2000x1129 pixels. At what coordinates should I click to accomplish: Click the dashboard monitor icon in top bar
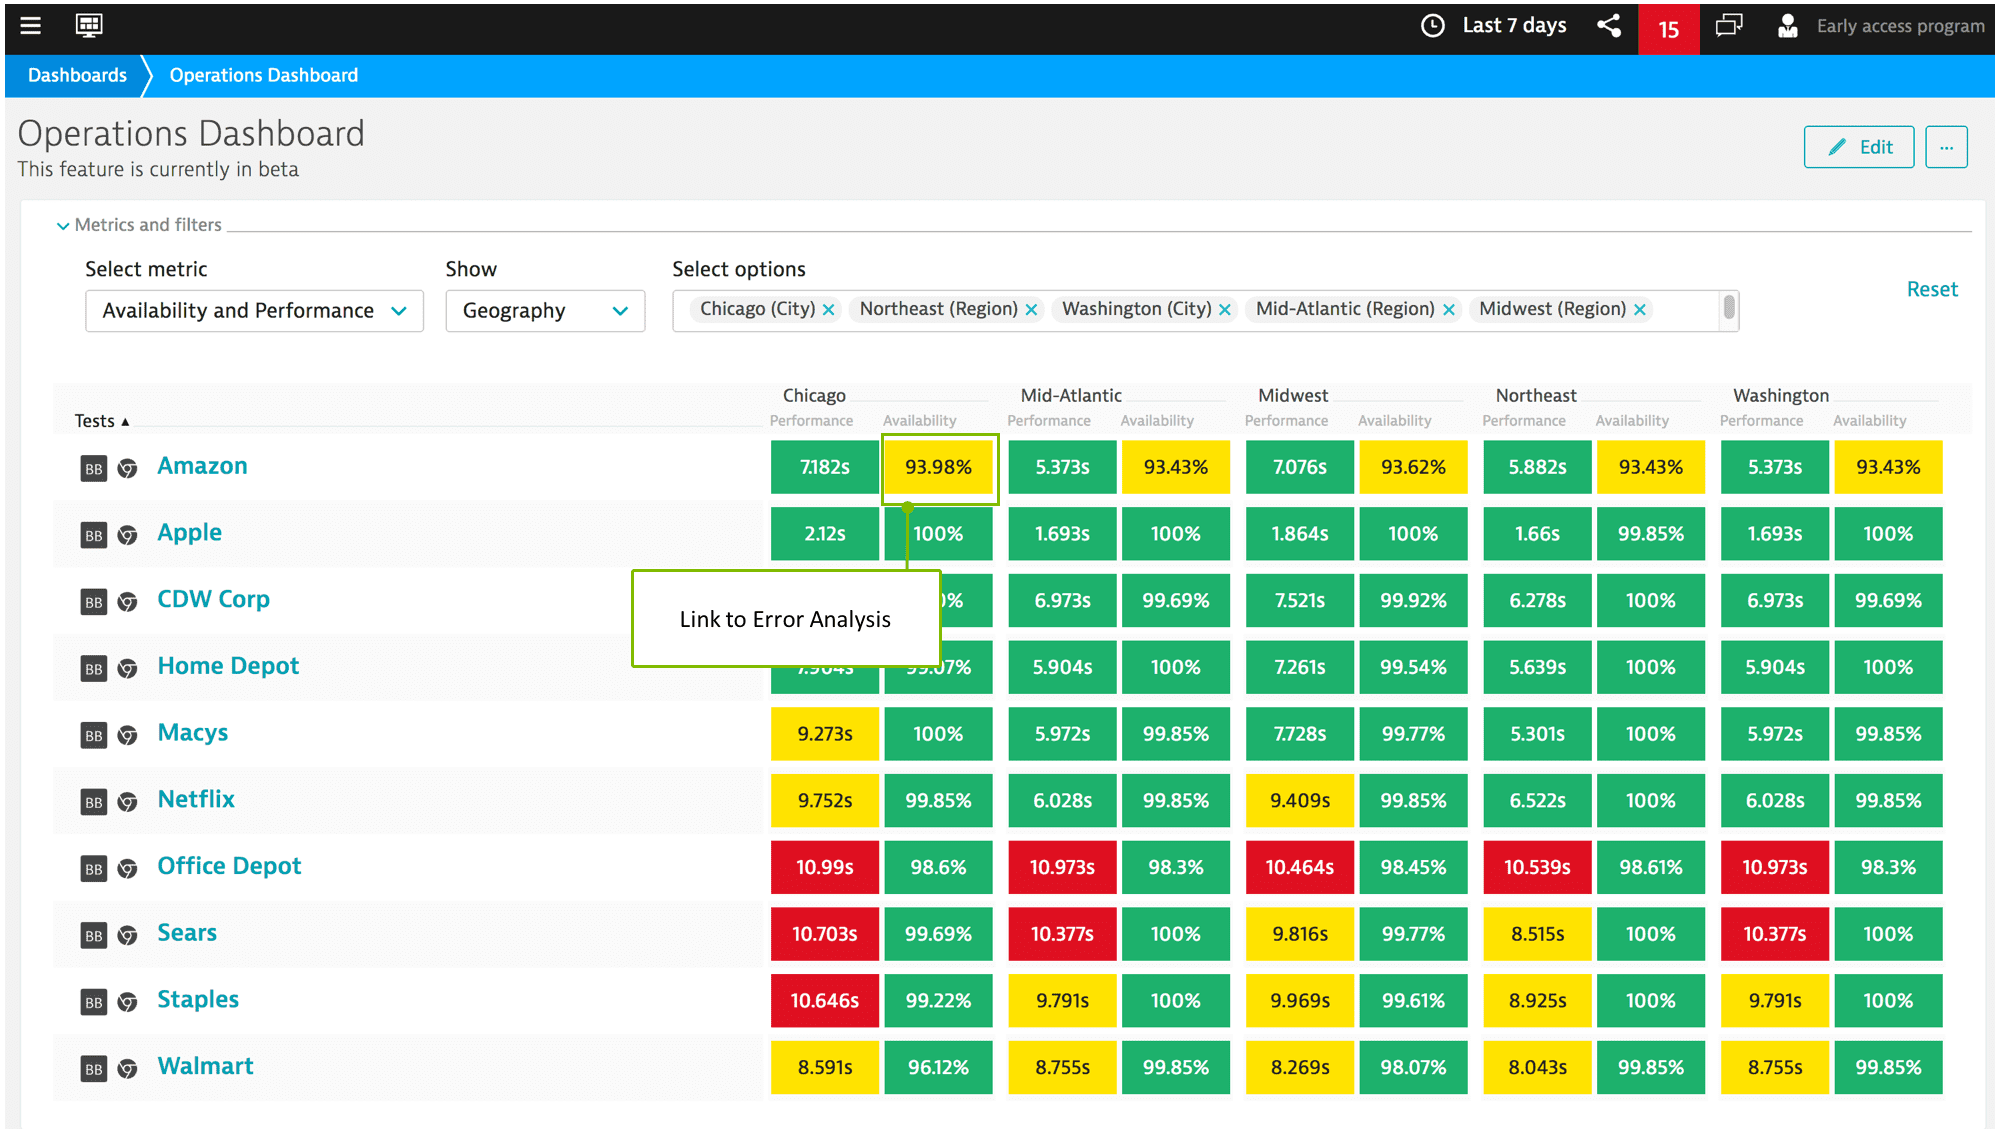(89, 26)
